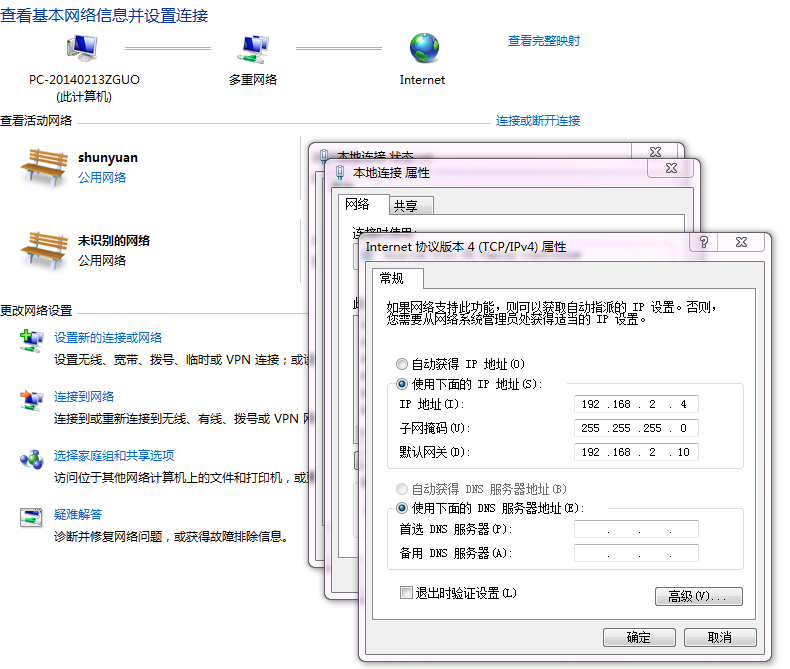Open the 设置新的连接或网络 link

(x=108, y=338)
